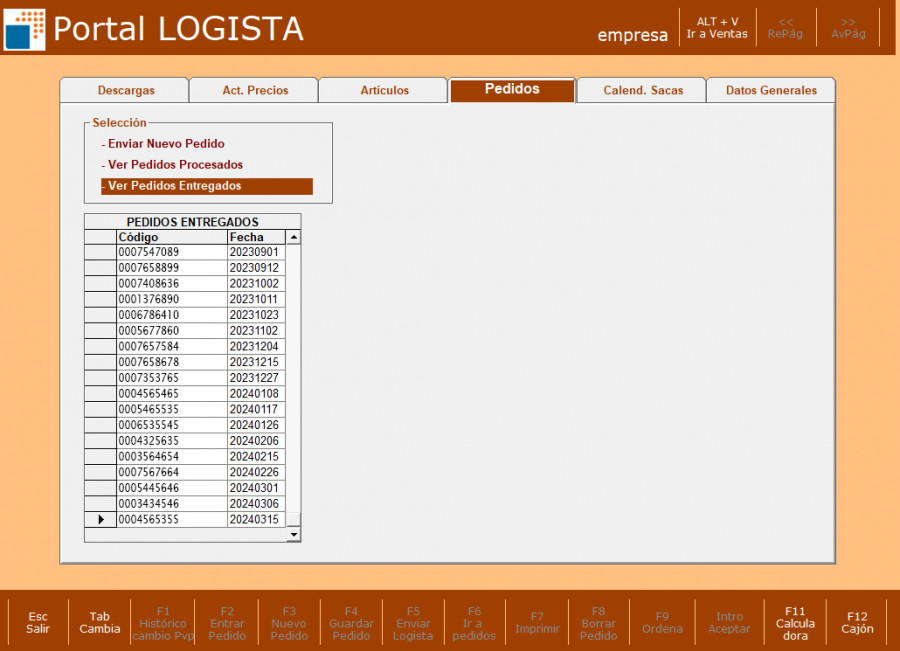This screenshot has width=900, height=651.
Task: Select Enviar Nuevo Pedido option
Action: 166,144
